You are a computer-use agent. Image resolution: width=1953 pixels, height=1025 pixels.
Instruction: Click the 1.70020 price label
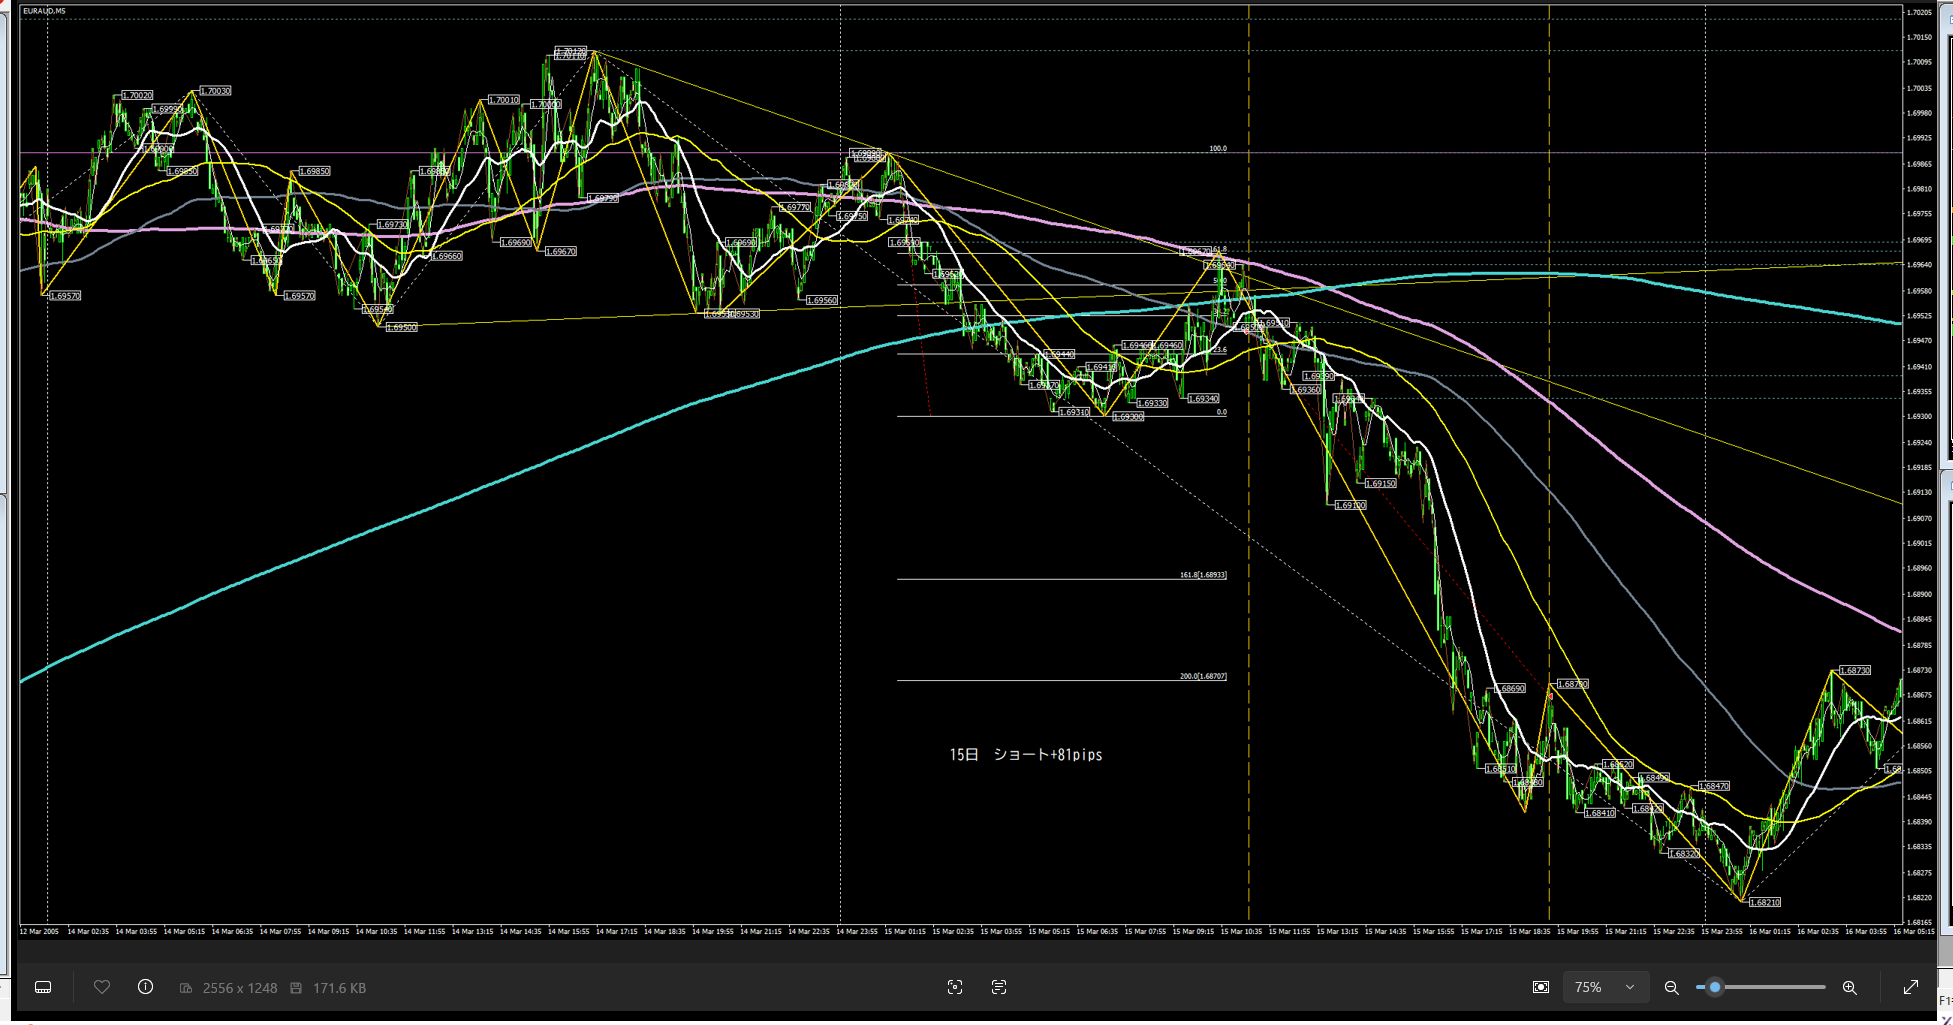(x=137, y=95)
